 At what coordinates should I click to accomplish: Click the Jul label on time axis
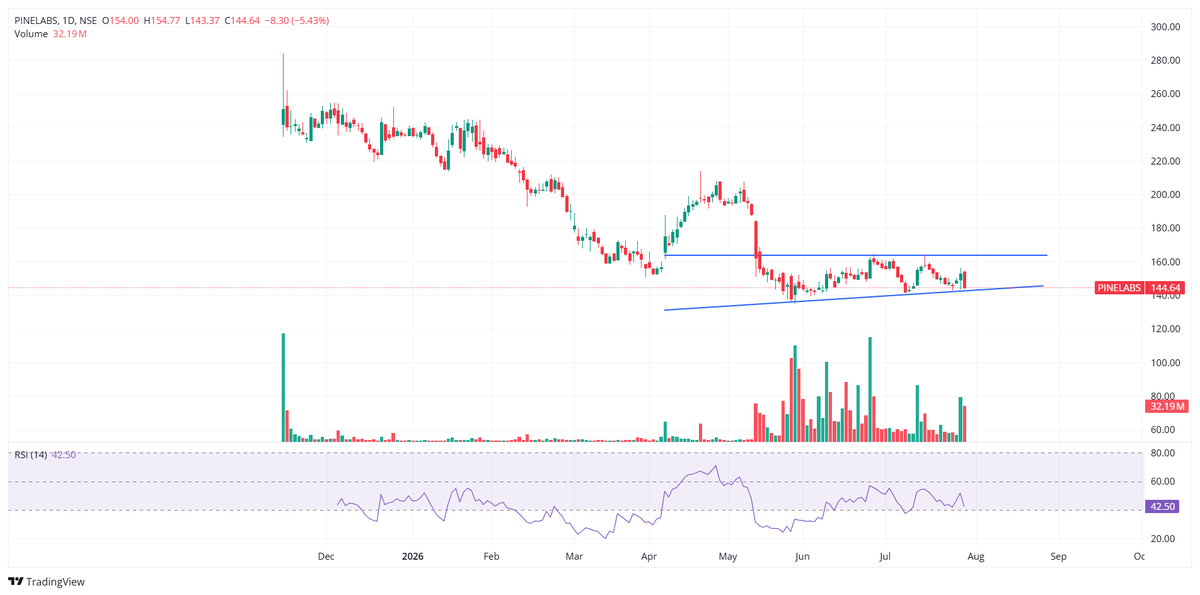[886, 554]
